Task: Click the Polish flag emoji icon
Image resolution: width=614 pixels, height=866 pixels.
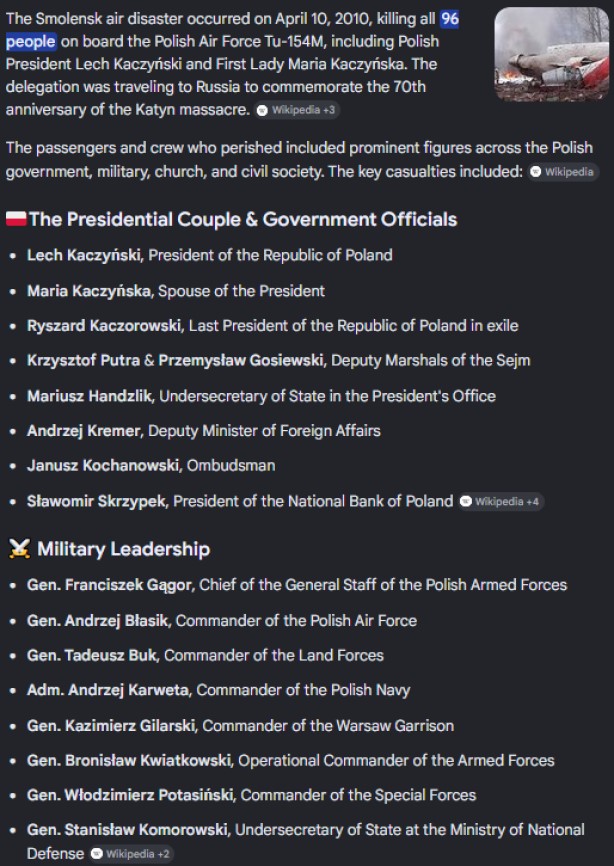Action: [16, 219]
